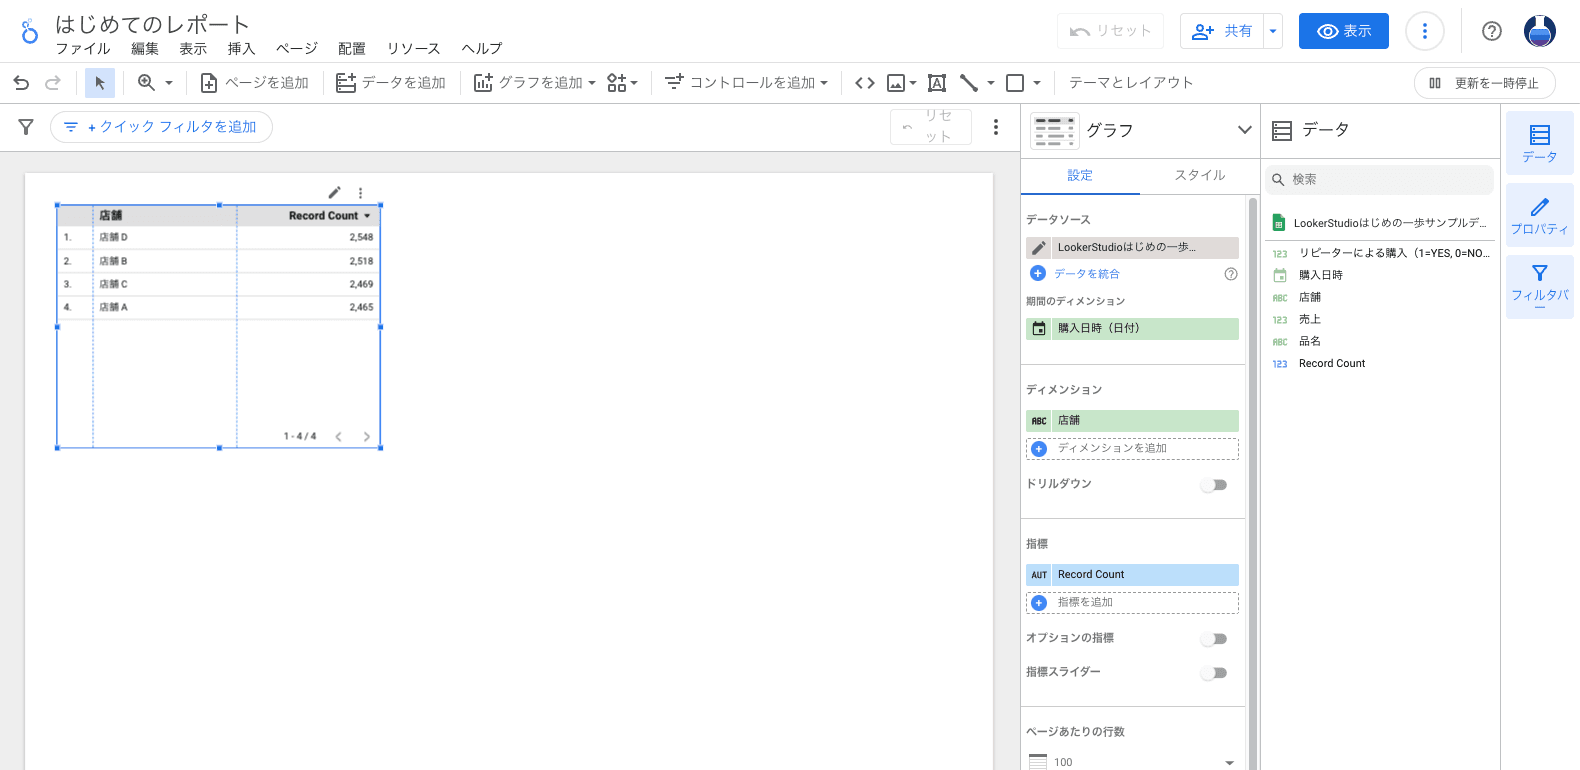Open the 挿入 menu
Screen dimensions: 1580x770
pyautogui.click(x=241, y=49)
